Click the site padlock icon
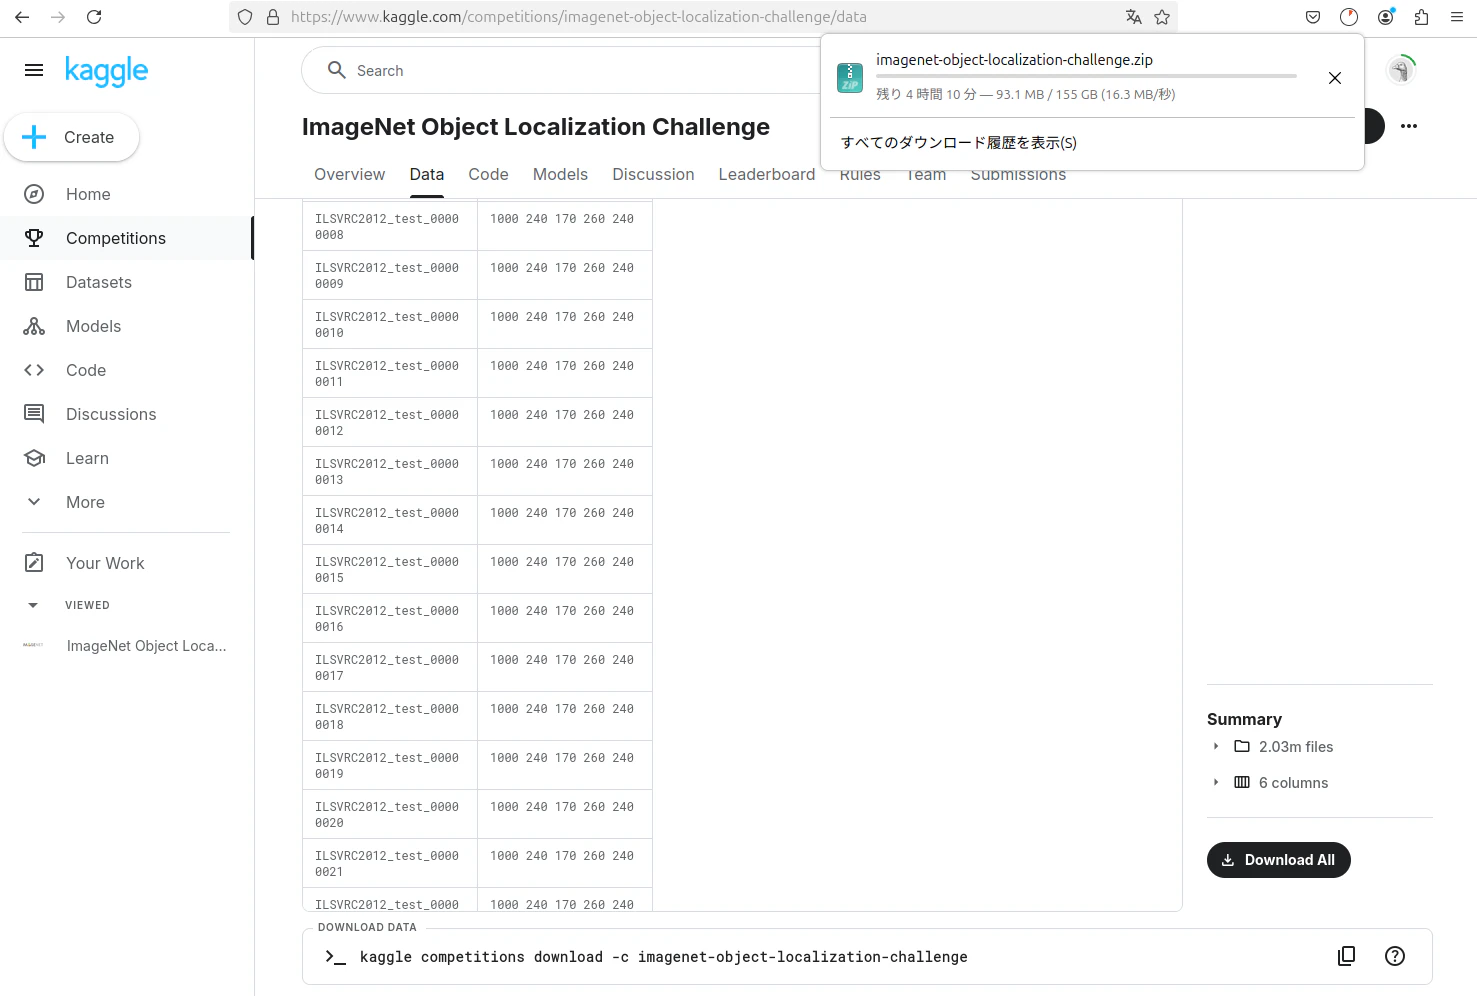This screenshot has width=1477, height=996. (273, 17)
